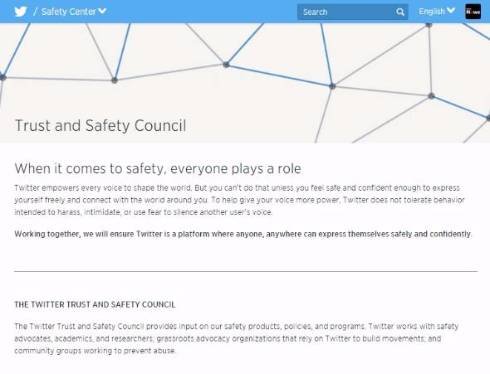Click the network graphic banner image

245,83
